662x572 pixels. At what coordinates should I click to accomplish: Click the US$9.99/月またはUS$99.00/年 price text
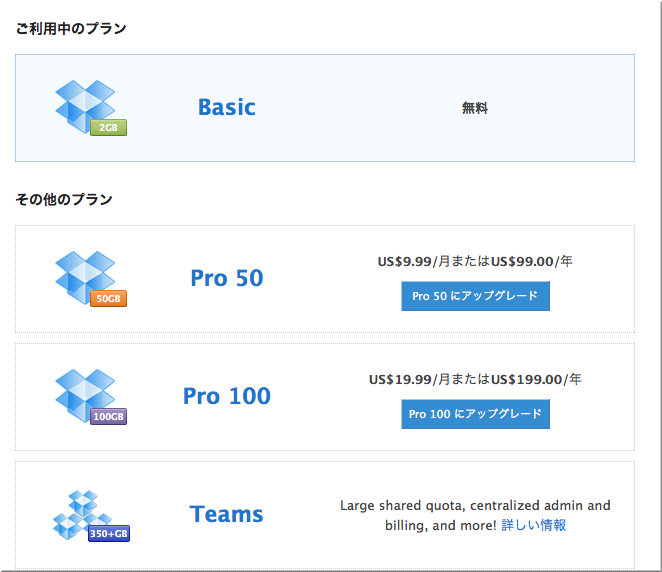coord(475,261)
